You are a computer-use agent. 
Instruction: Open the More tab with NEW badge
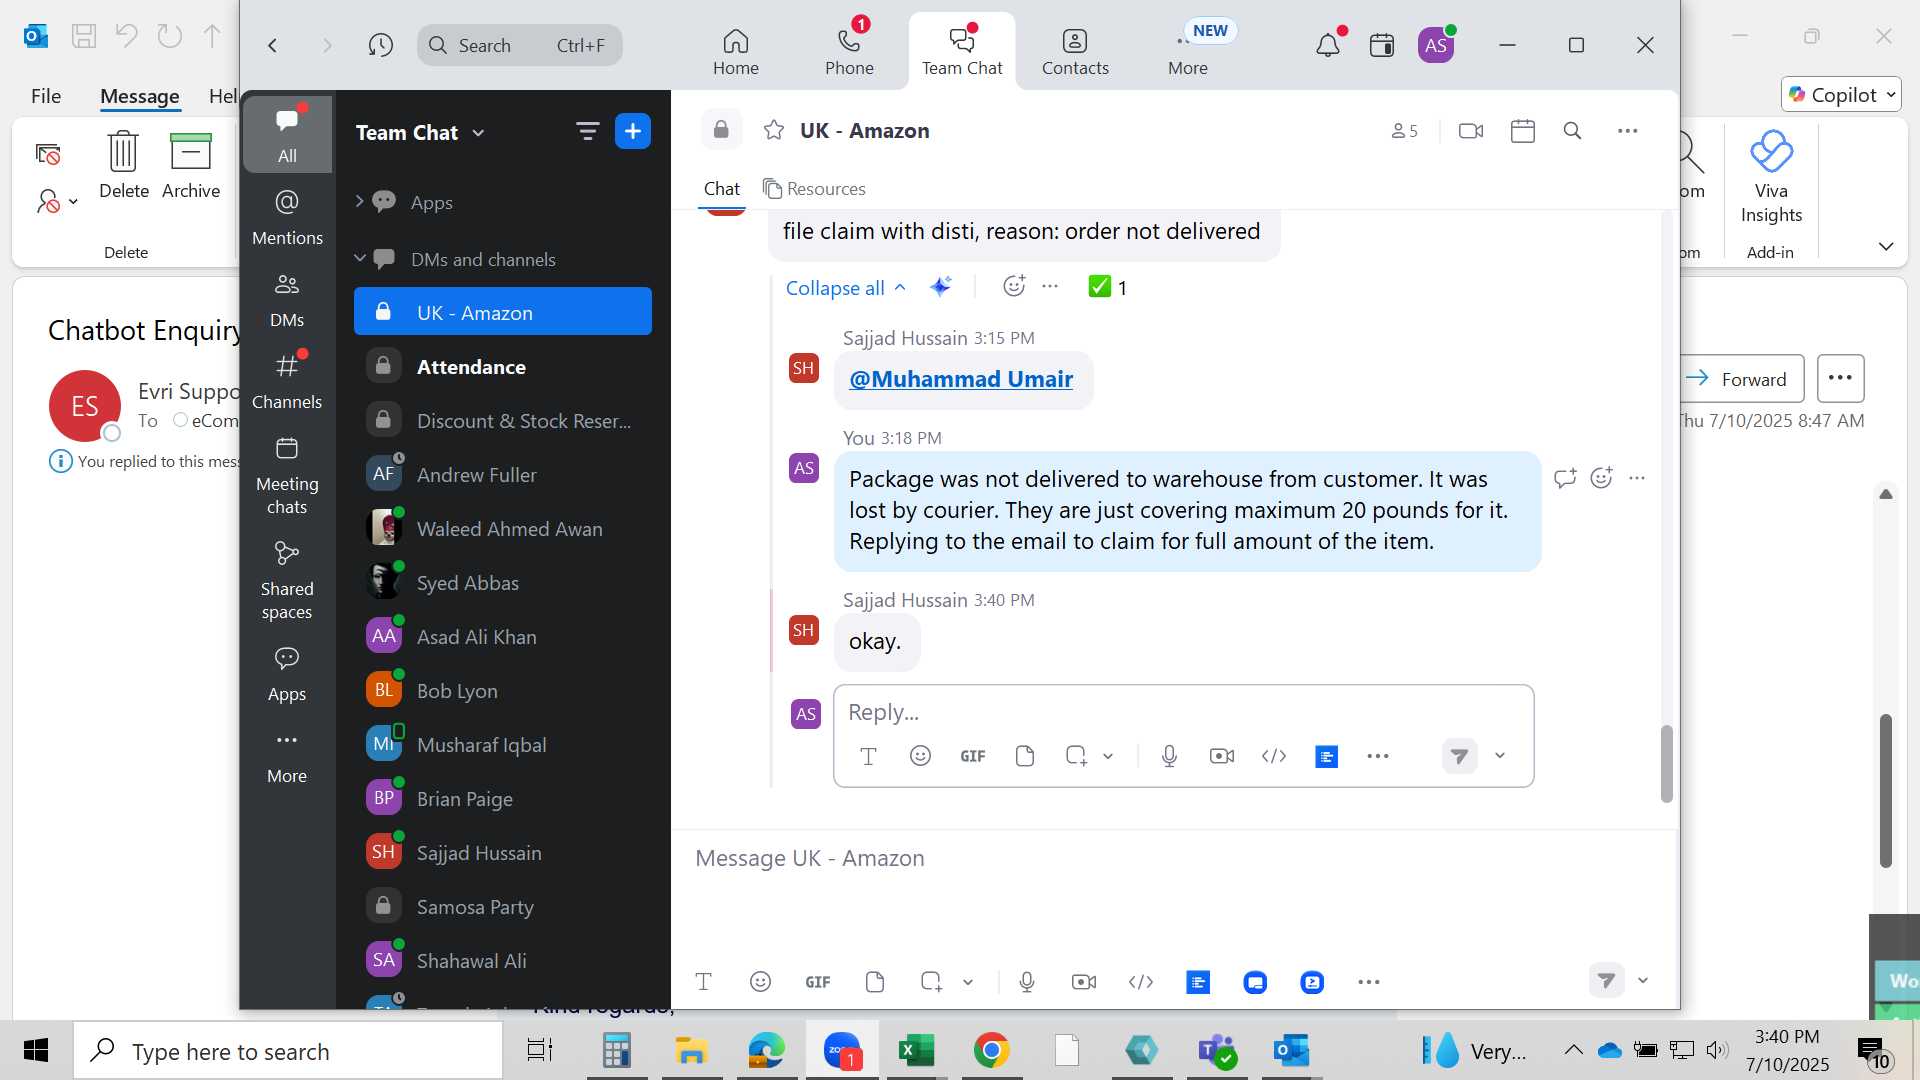1188,52
